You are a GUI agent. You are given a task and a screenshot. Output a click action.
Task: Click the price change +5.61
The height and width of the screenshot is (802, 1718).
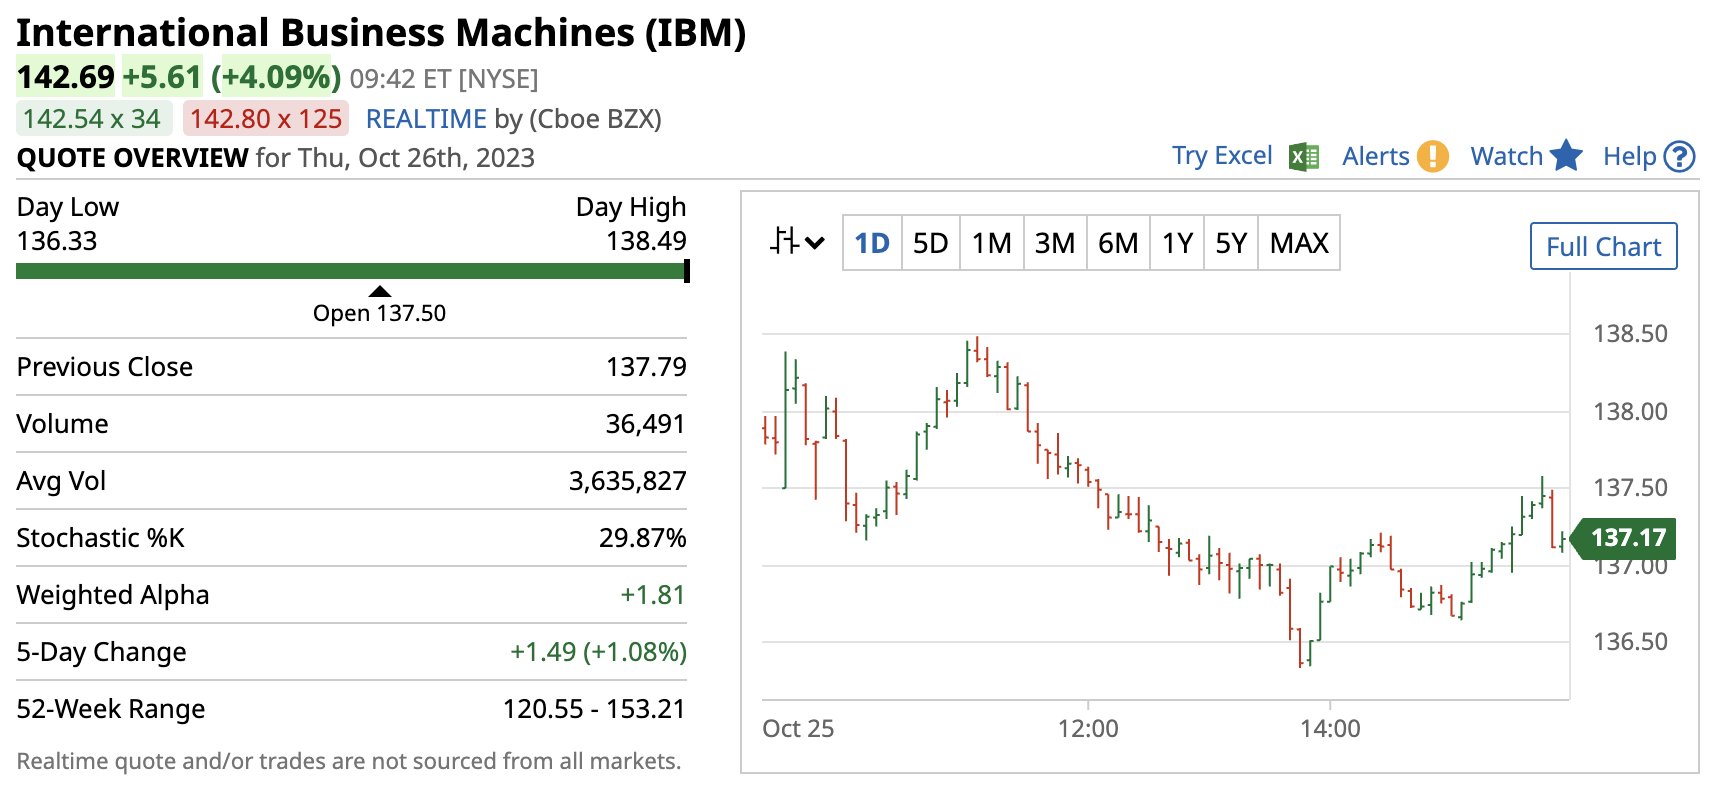click(x=162, y=77)
